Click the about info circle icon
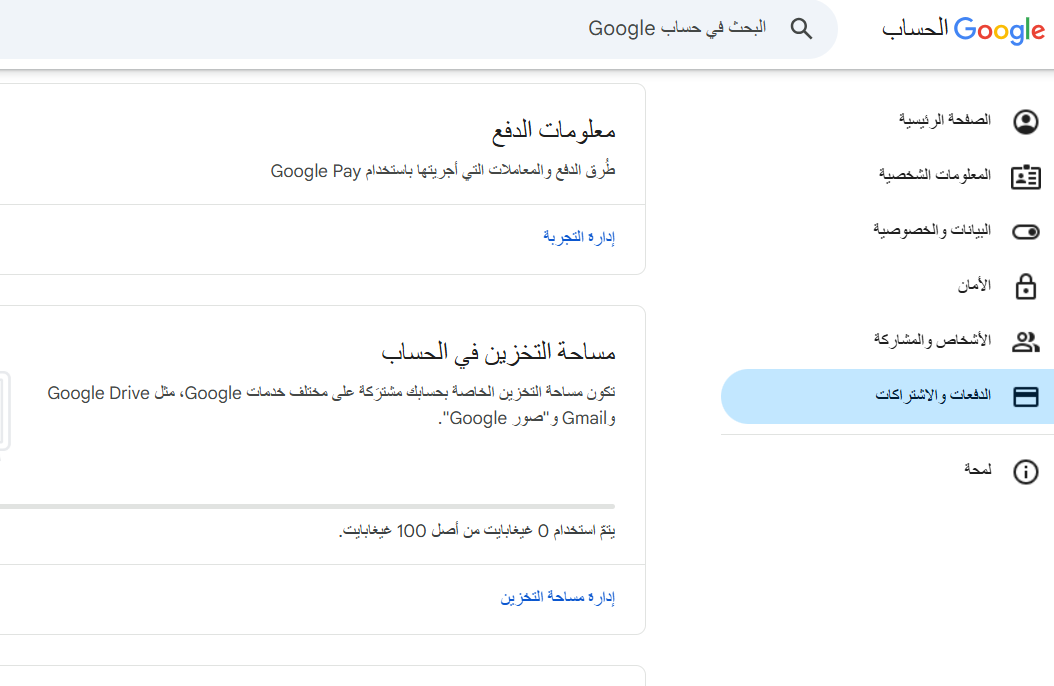The height and width of the screenshot is (686, 1054). [x=1026, y=472]
